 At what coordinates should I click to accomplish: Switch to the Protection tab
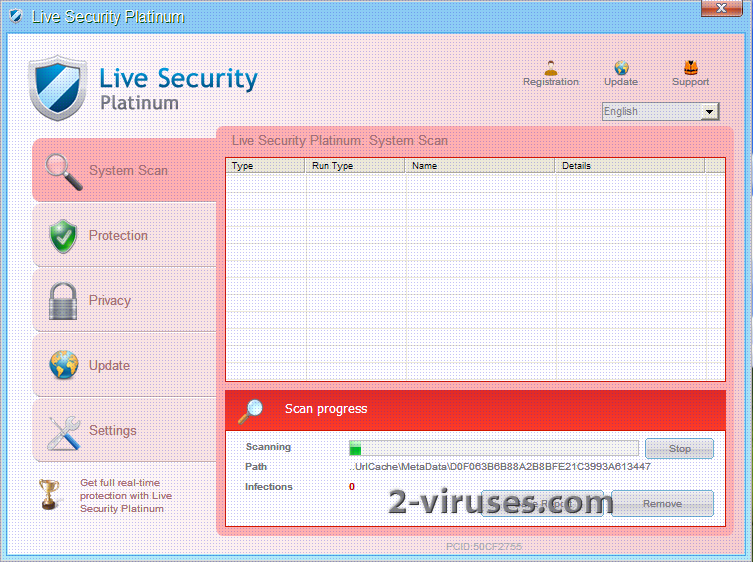click(x=125, y=235)
